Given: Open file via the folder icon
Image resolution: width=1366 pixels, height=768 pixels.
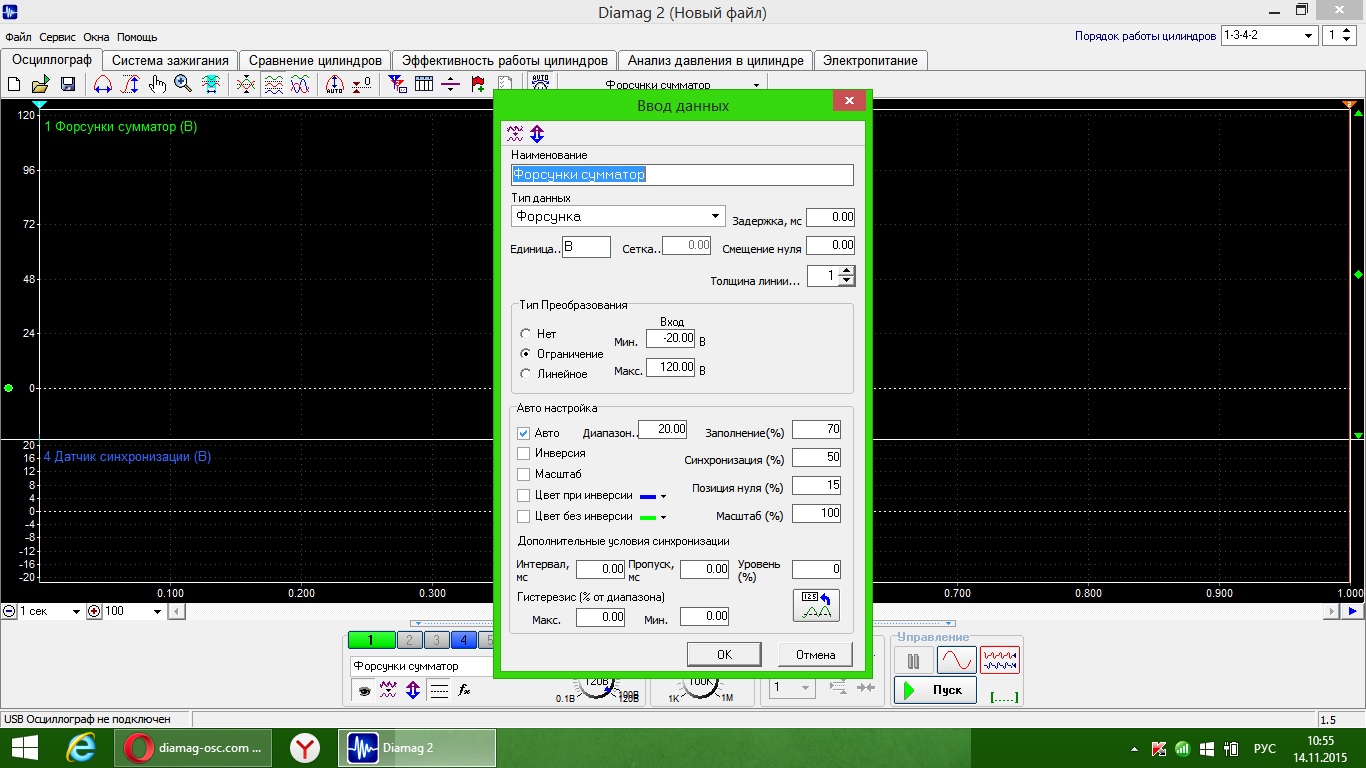Looking at the screenshot, I should 41,85.
